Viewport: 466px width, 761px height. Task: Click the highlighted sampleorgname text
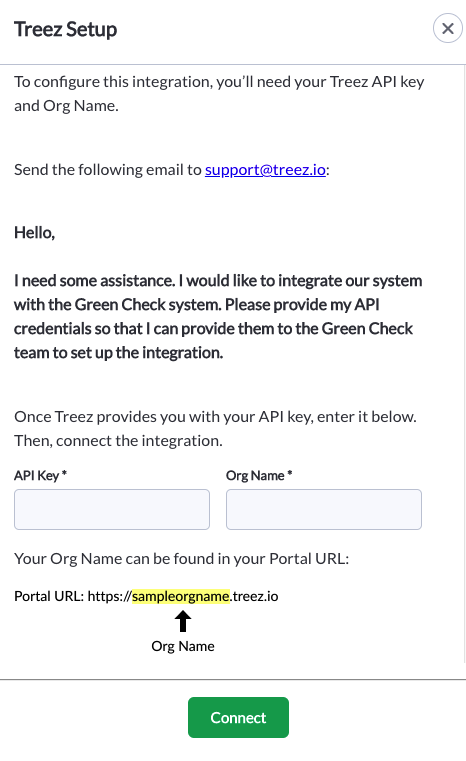(x=181, y=596)
